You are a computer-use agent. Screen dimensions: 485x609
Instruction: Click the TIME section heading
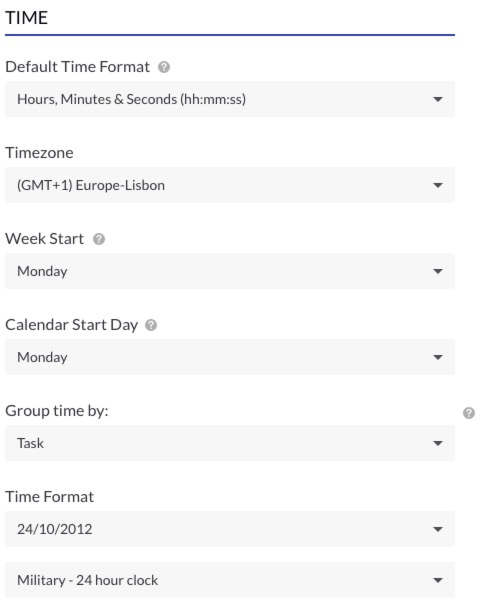(x=26, y=18)
